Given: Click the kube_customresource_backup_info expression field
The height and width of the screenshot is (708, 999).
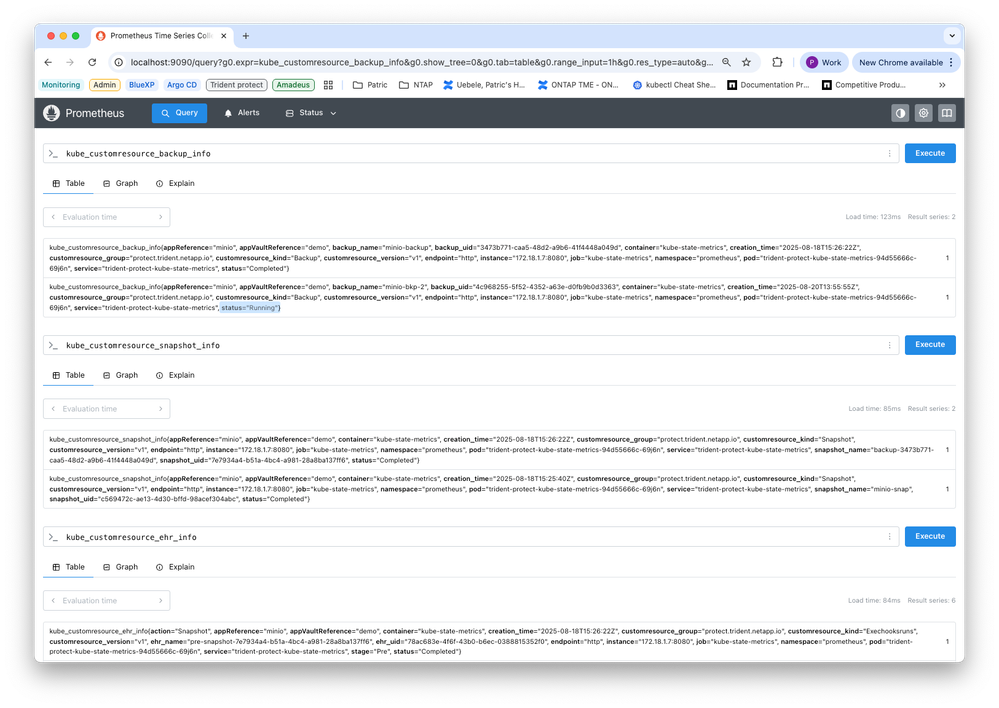Looking at the screenshot, I should [x=471, y=154].
